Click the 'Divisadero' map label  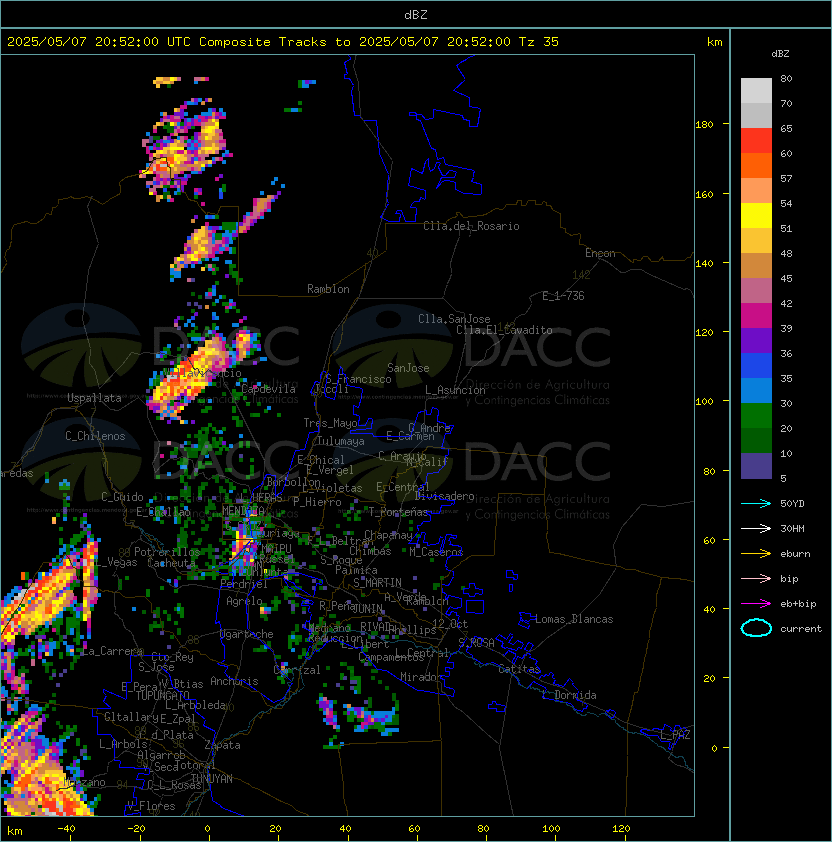coord(444,496)
